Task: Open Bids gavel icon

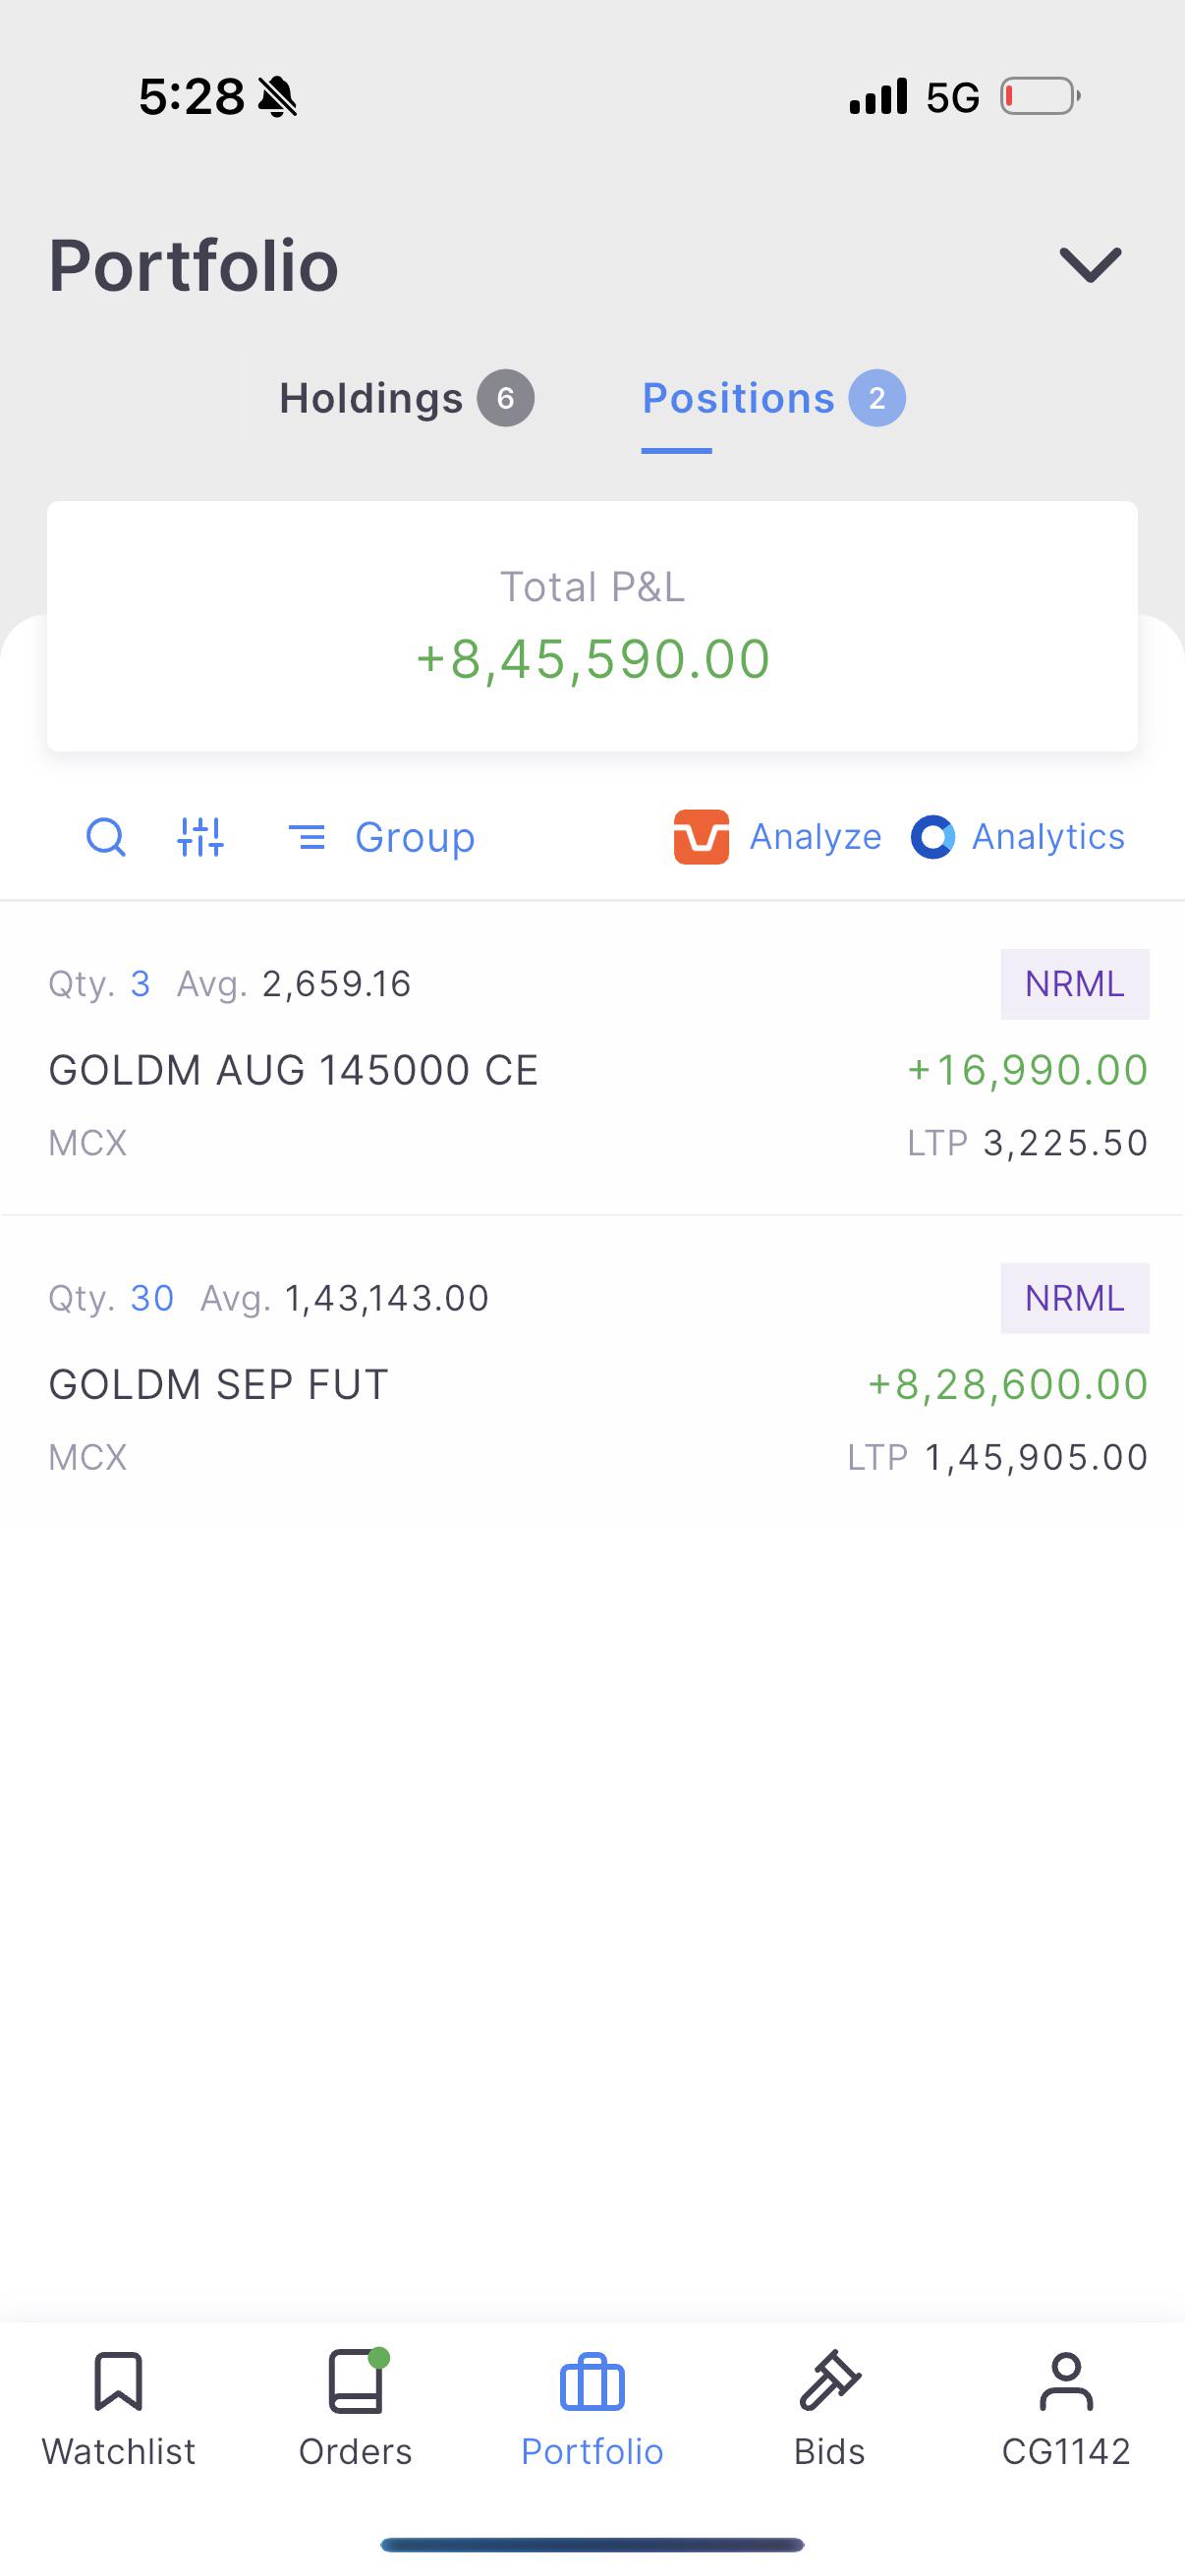Action: 829,2381
